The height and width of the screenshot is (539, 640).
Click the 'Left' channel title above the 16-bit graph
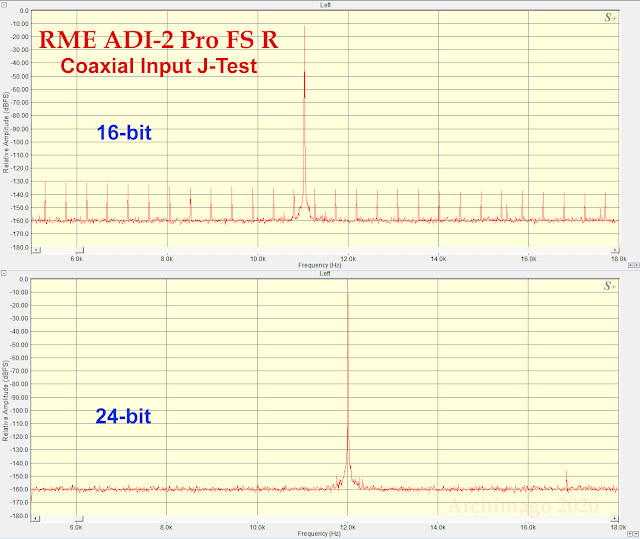pyautogui.click(x=325, y=5)
